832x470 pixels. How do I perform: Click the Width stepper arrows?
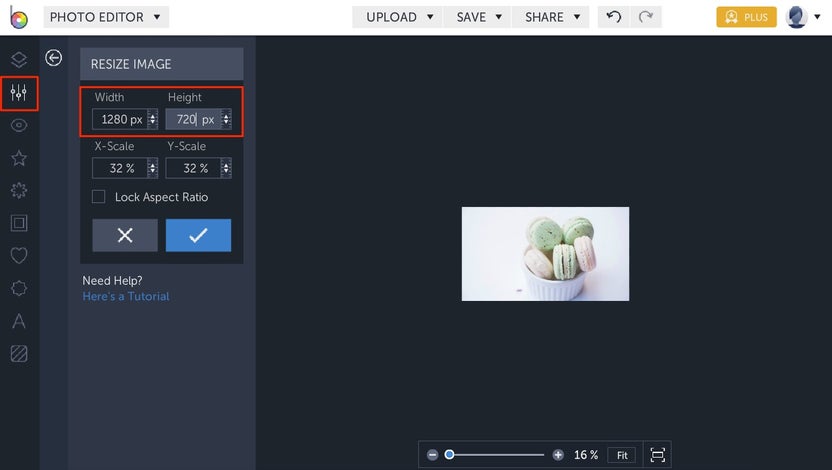point(153,119)
